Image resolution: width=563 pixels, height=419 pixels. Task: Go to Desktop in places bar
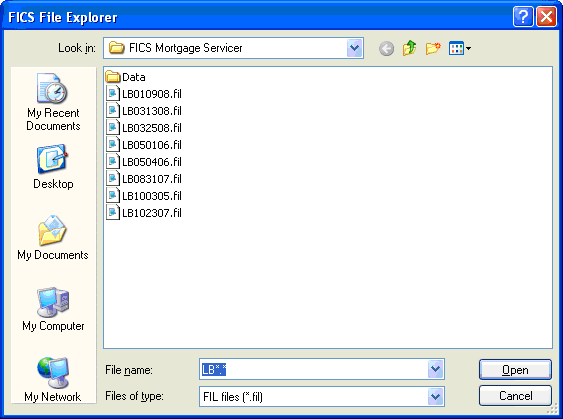[53, 167]
